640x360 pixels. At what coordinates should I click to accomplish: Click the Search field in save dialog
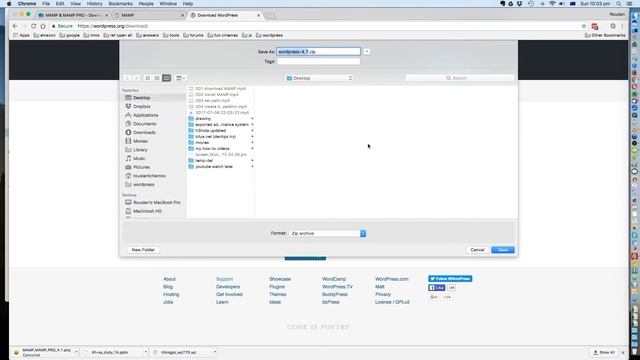[x=459, y=78]
